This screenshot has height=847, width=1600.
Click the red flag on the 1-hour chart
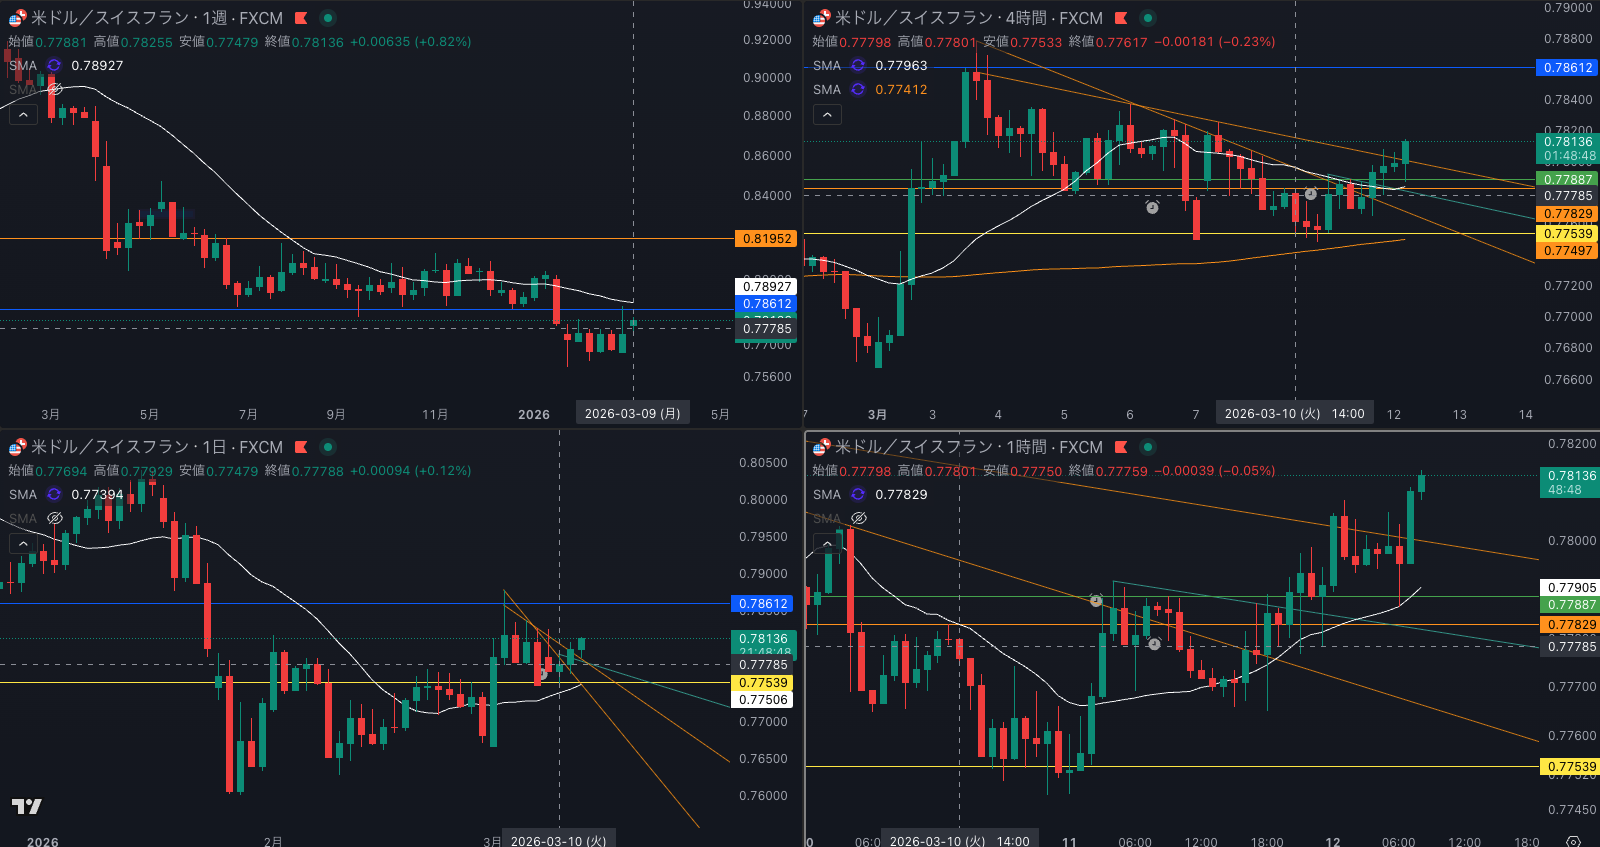pyautogui.click(x=1121, y=447)
